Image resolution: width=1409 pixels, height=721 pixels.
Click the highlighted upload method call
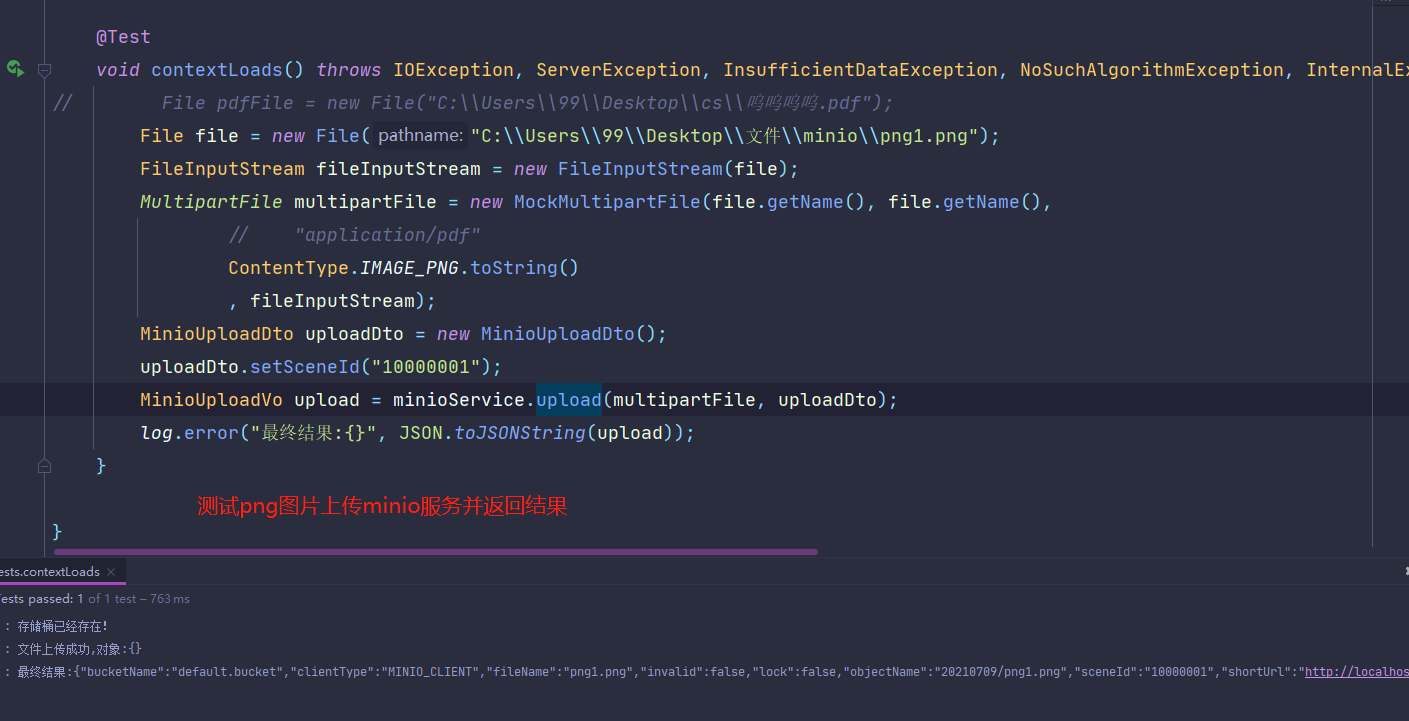pyautogui.click(x=569, y=400)
